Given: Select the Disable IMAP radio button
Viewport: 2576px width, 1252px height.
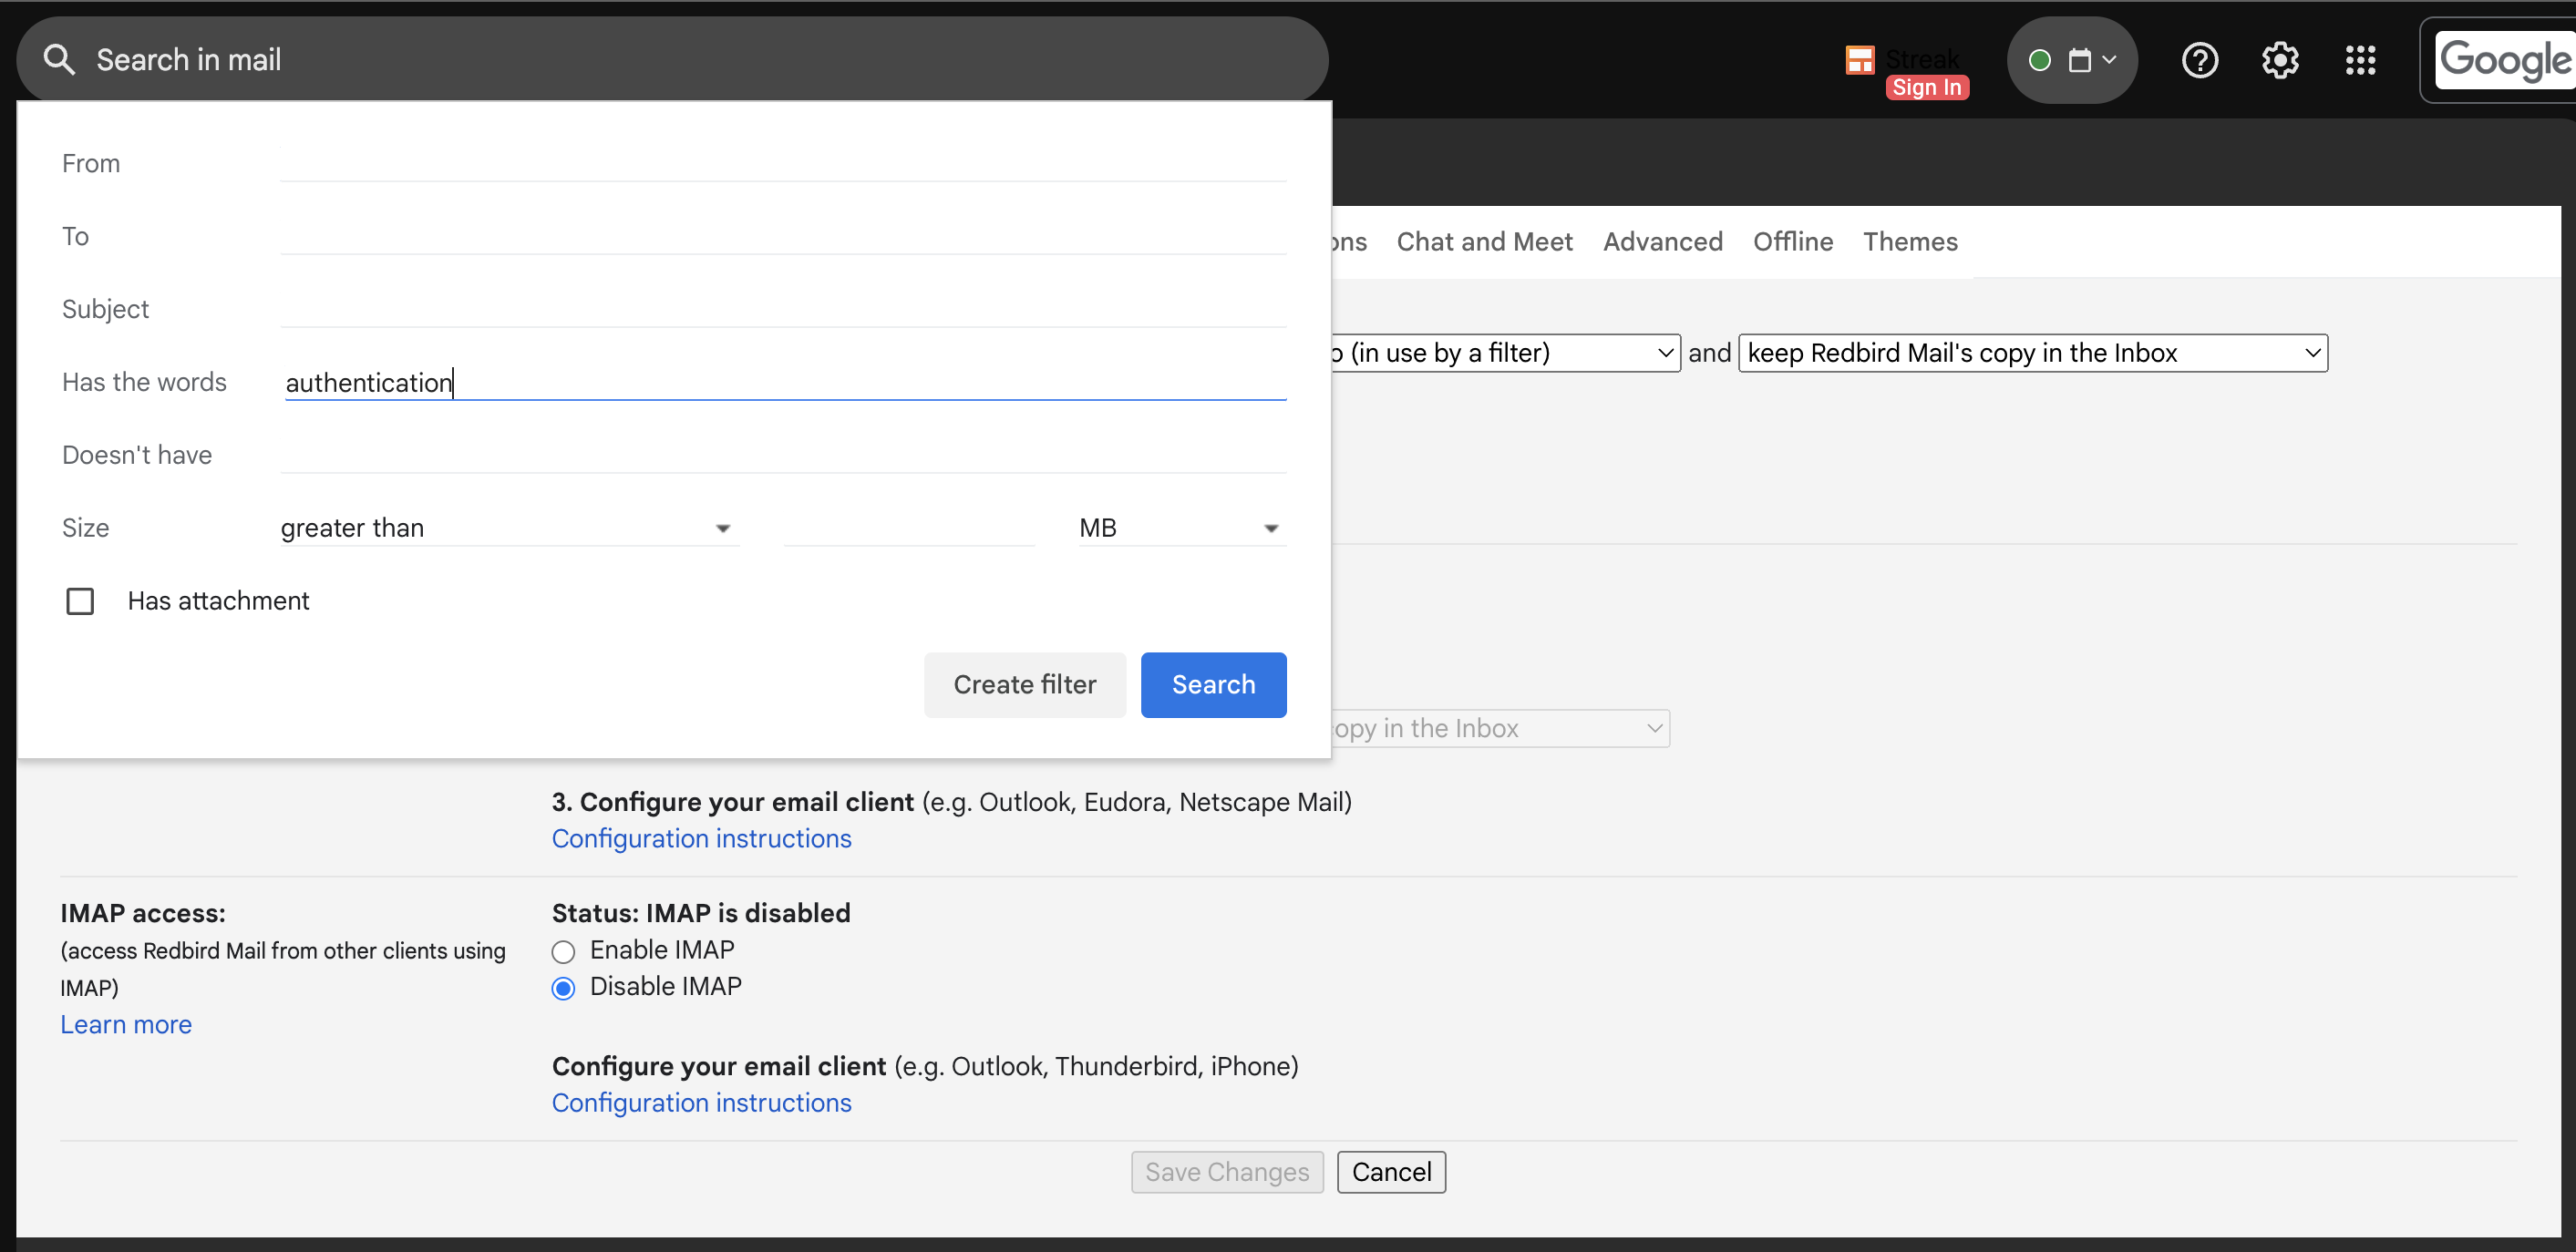Looking at the screenshot, I should point(563,988).
